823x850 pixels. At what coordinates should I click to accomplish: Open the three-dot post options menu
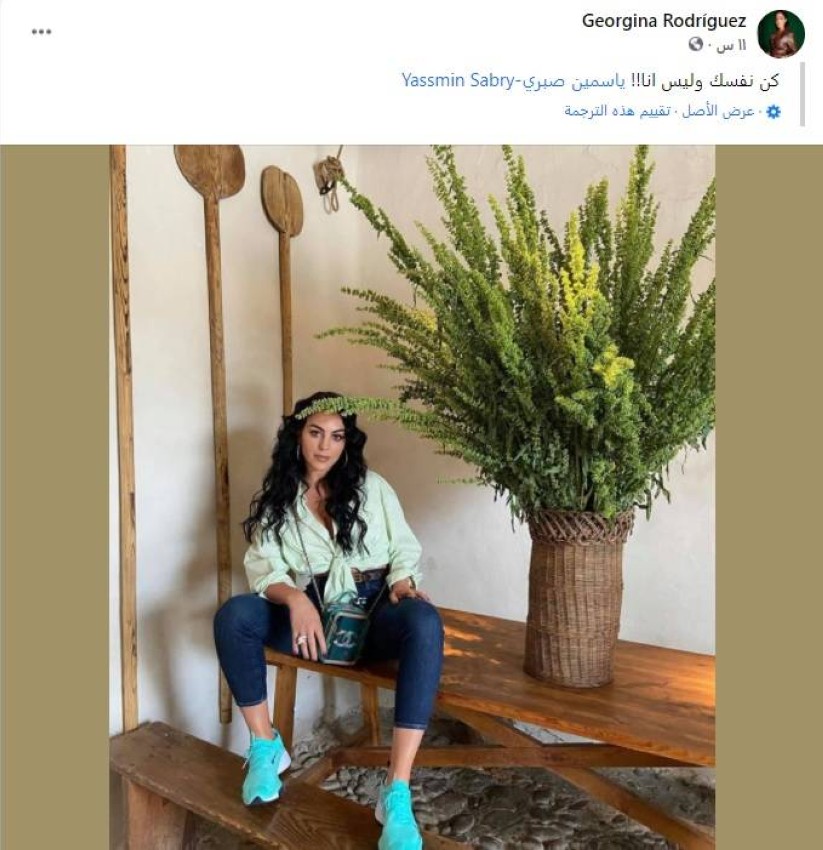point(41,32)
